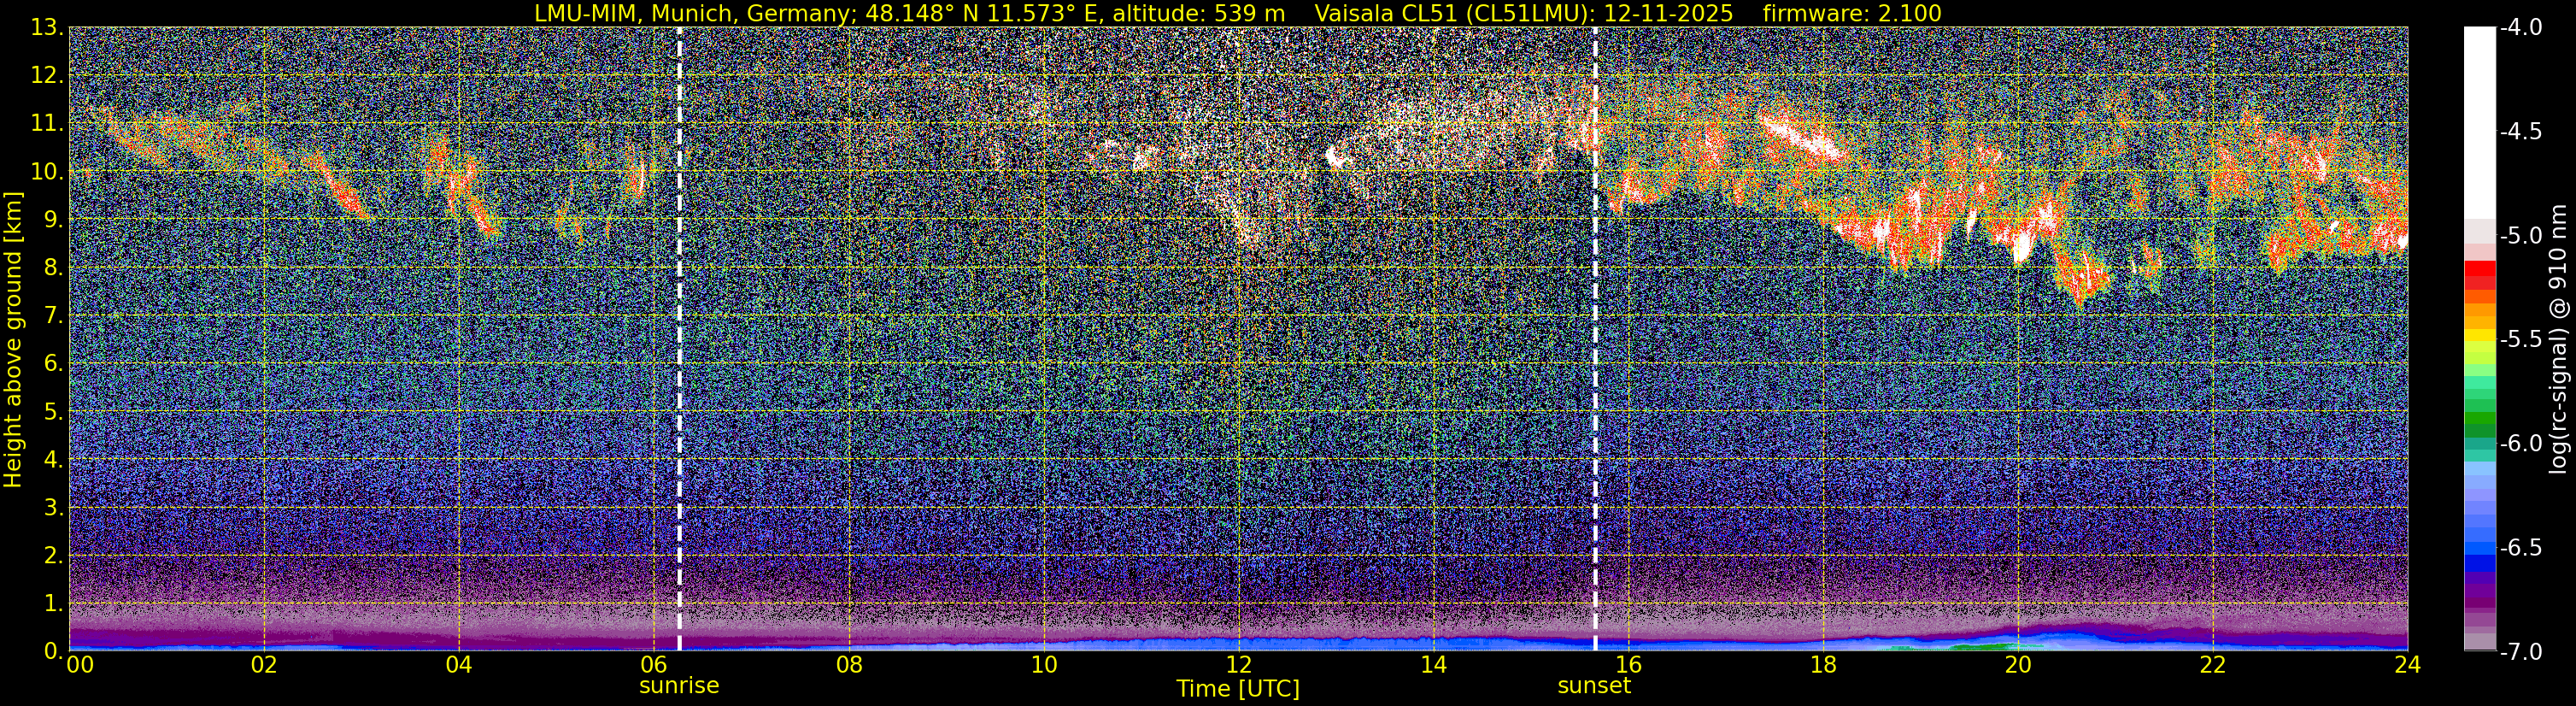Click the 10. height axis tick label

[47, 171]
